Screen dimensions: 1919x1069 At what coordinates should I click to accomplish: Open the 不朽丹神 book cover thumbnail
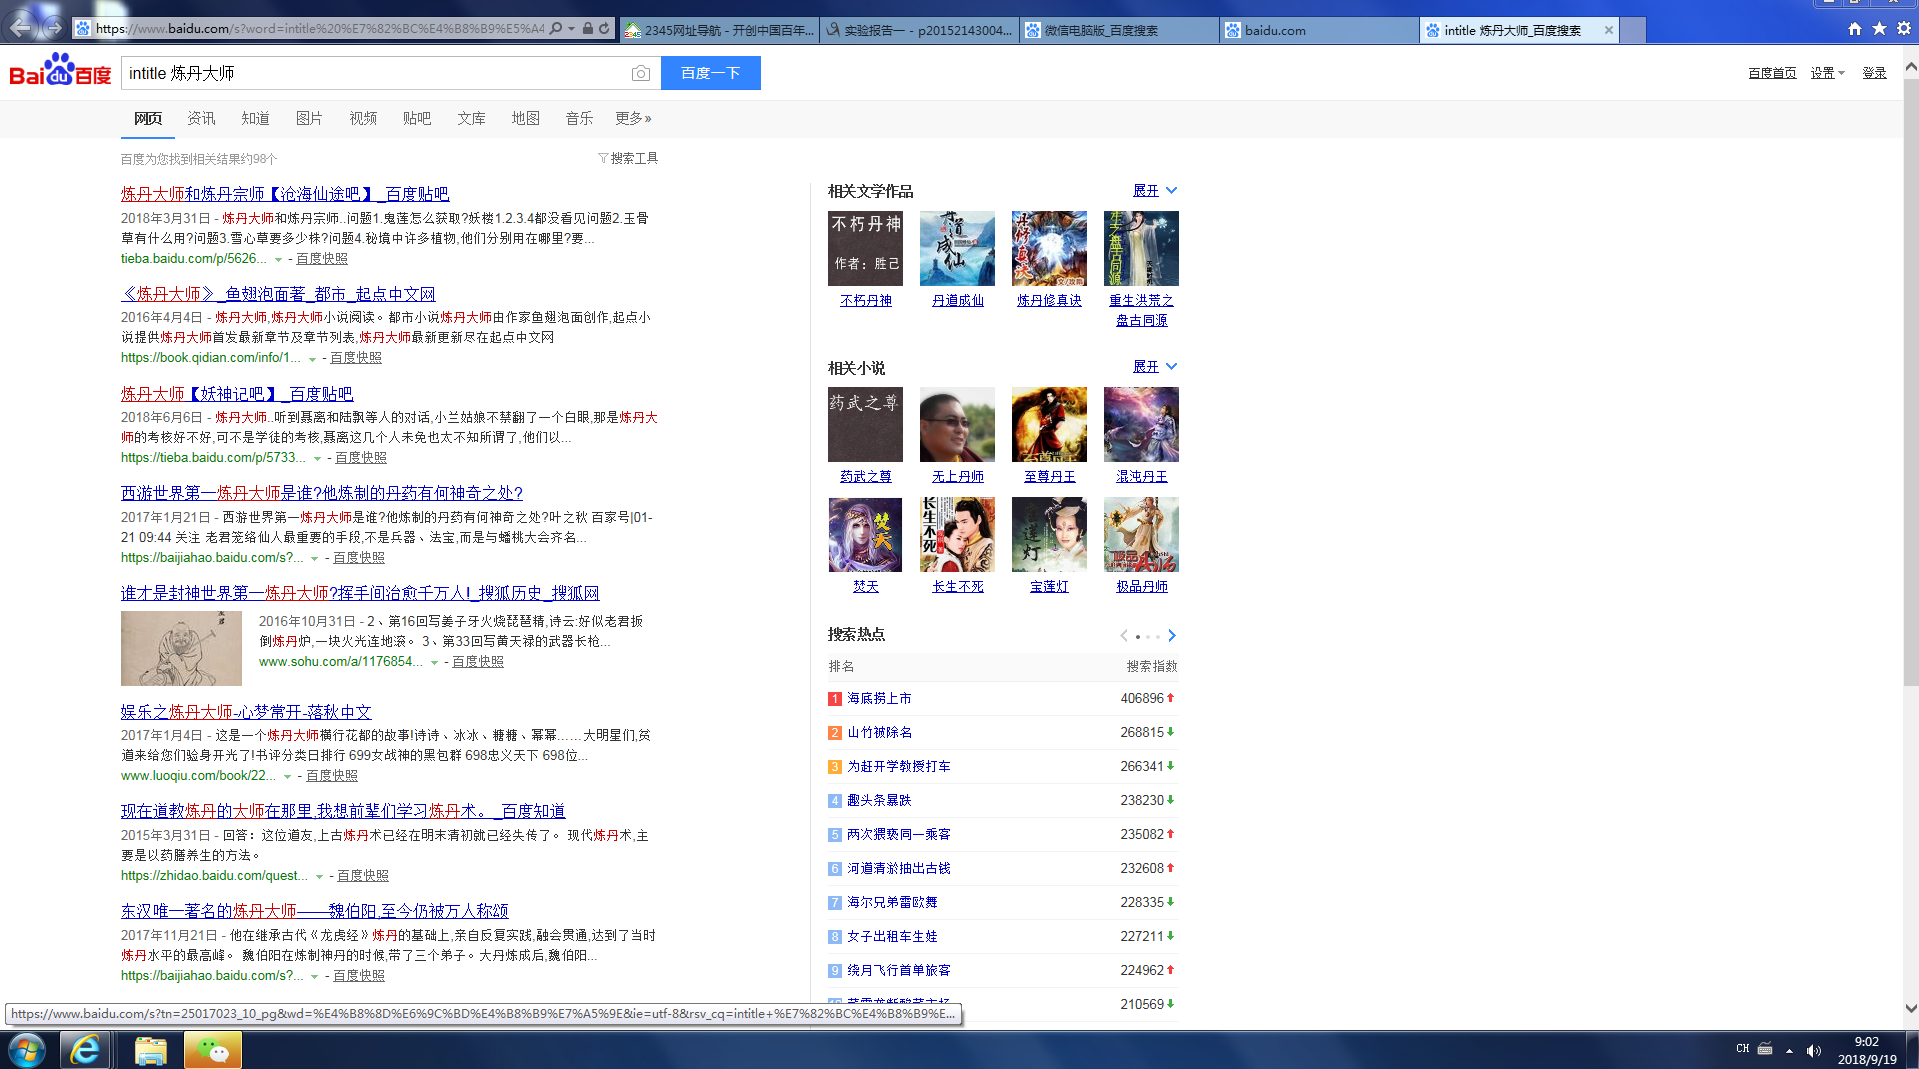[x=865, y=248]
